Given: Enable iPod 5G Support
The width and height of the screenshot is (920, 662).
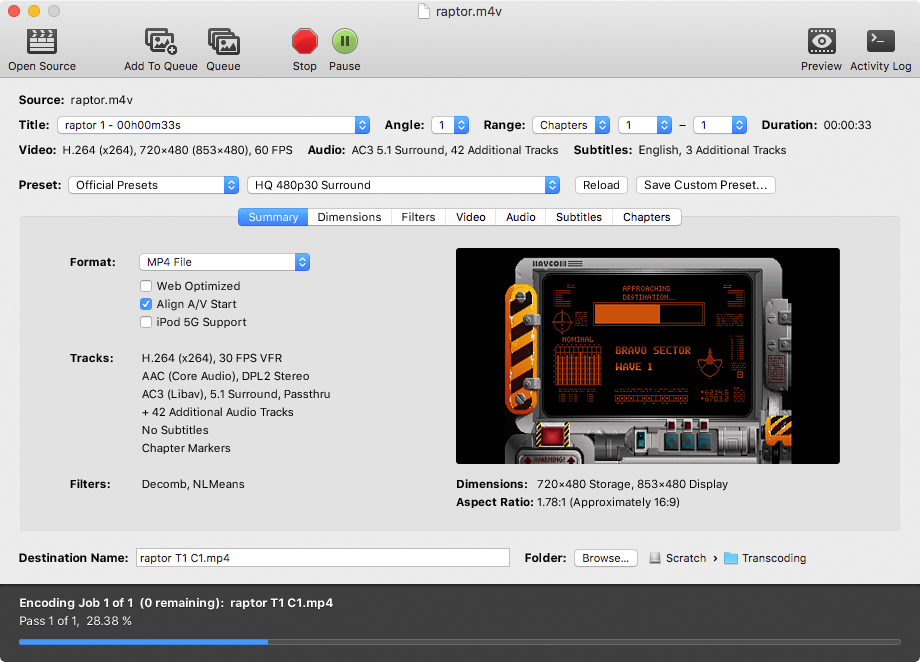Looking at the screenshot, I should [146, 322].
